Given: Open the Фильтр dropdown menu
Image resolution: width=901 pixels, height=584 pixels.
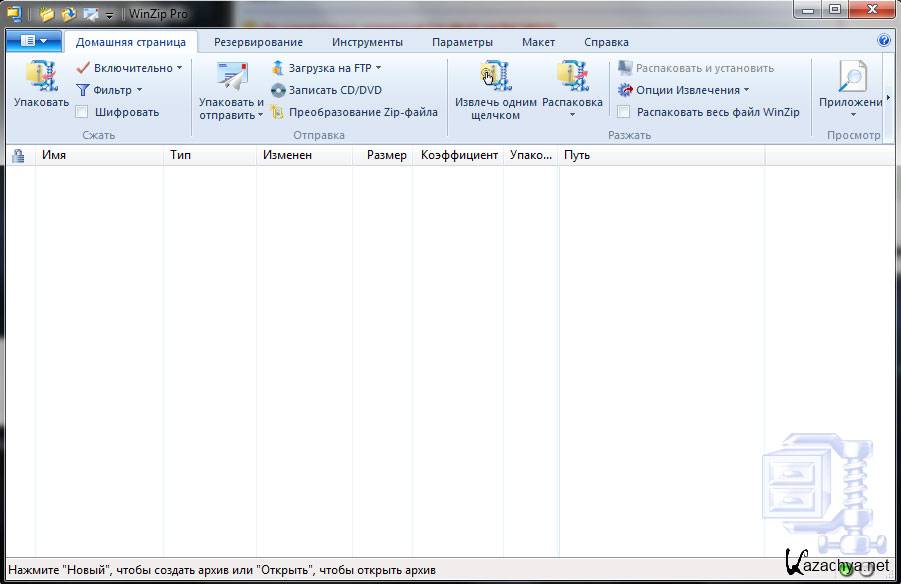Looking at the screenshot, I should click(139, 90).
